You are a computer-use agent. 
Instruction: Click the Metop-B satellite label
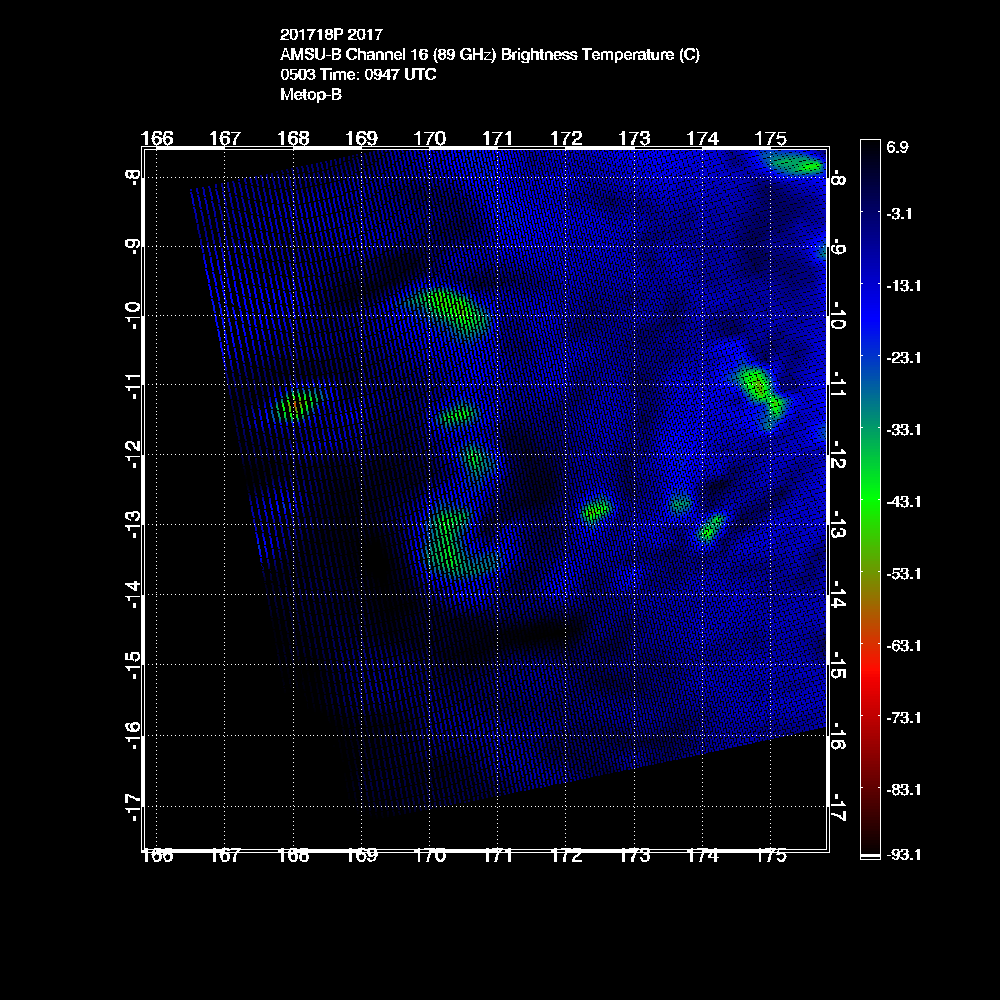[311, 95]
